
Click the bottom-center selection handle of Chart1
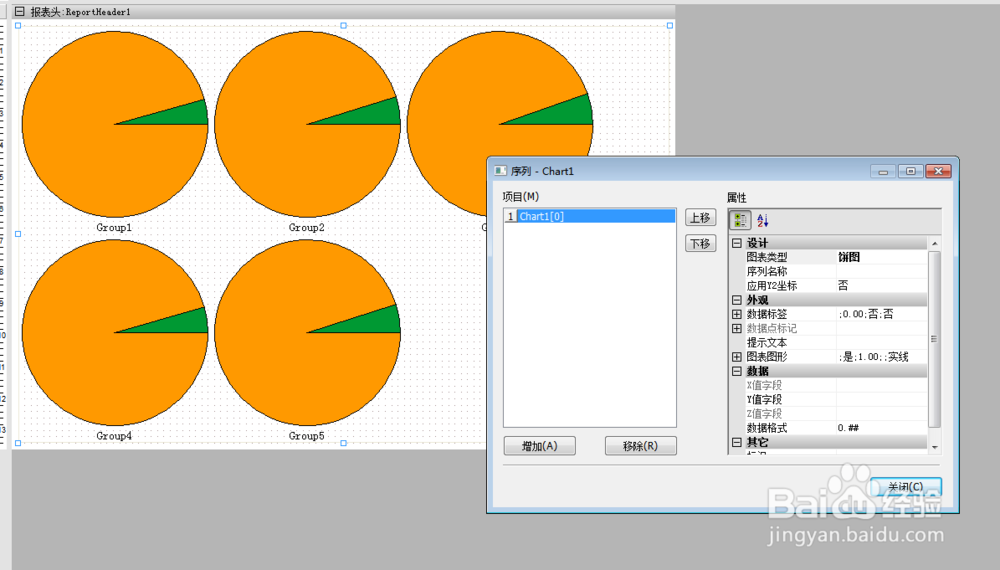pos(344,442)
